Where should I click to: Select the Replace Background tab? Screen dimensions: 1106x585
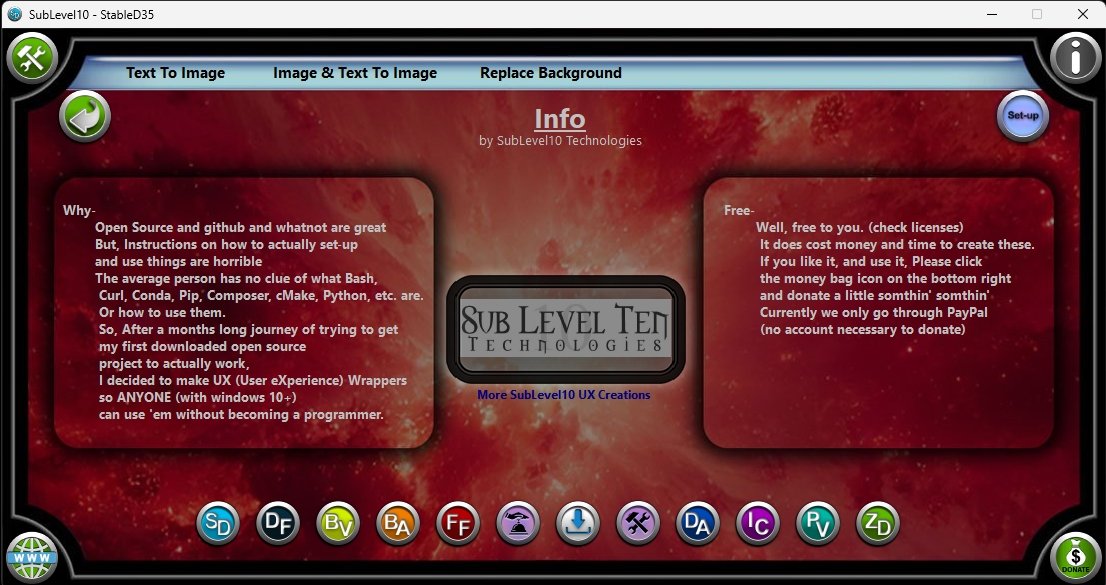pyautogui.click(x=551, y=73)
